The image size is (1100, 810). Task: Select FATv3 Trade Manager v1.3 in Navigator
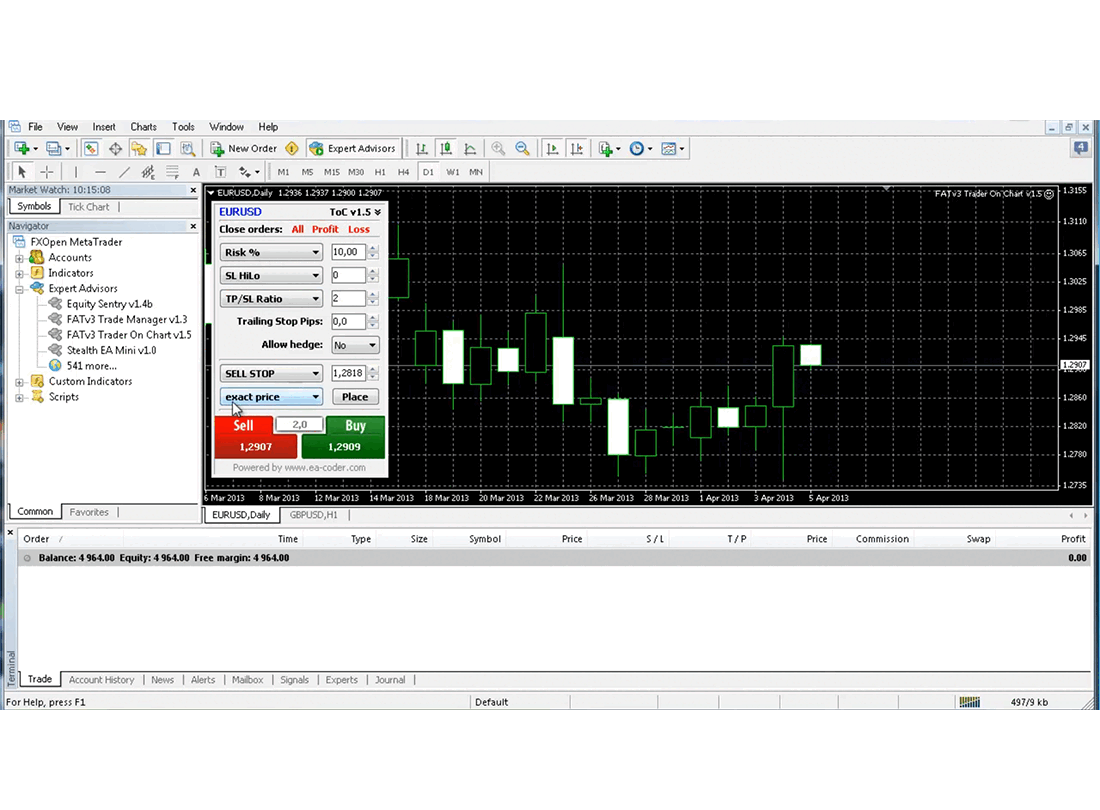tap(126, 320)
